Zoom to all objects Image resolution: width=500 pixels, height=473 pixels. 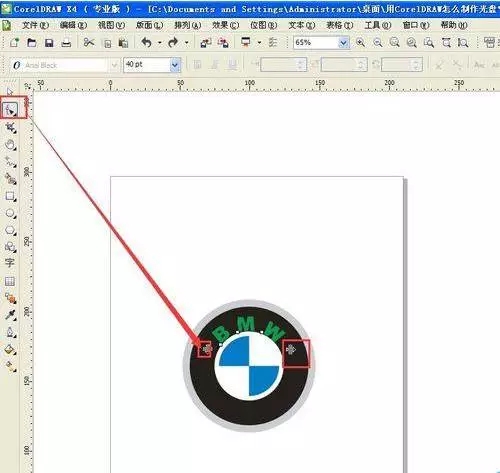pos(412,42)
